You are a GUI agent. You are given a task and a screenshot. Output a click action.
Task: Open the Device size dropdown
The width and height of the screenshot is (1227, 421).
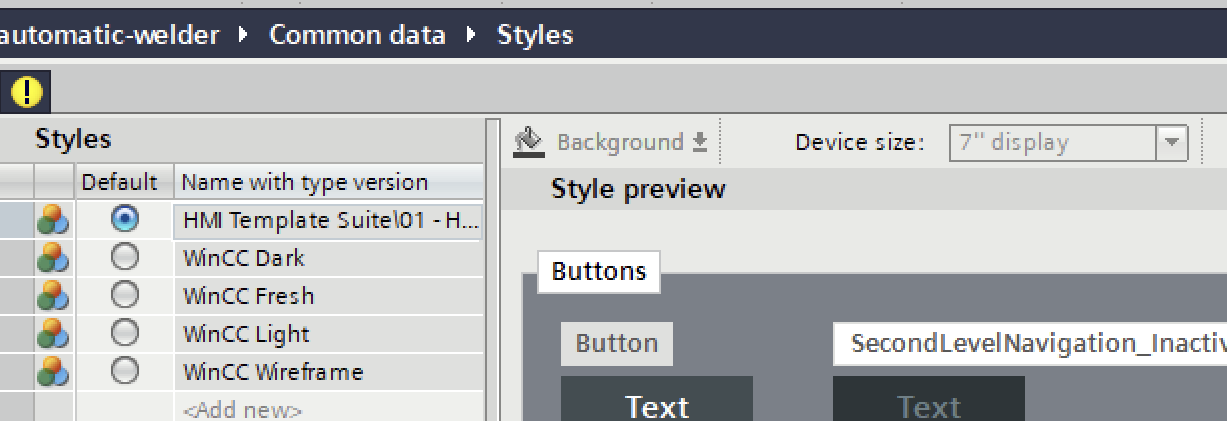point(1171,143)
